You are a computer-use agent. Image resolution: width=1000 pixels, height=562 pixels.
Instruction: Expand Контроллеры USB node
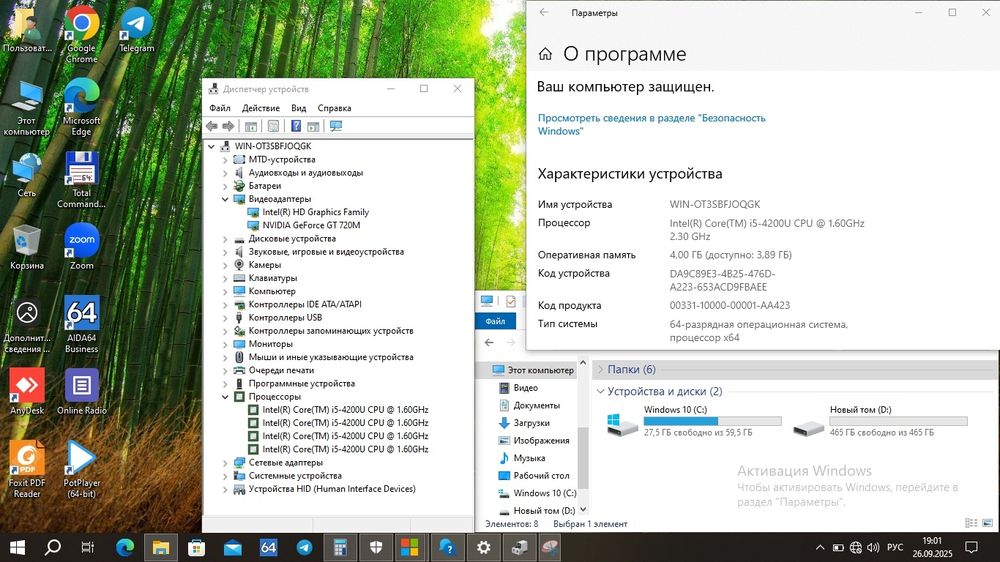click(x=225, y=318)
